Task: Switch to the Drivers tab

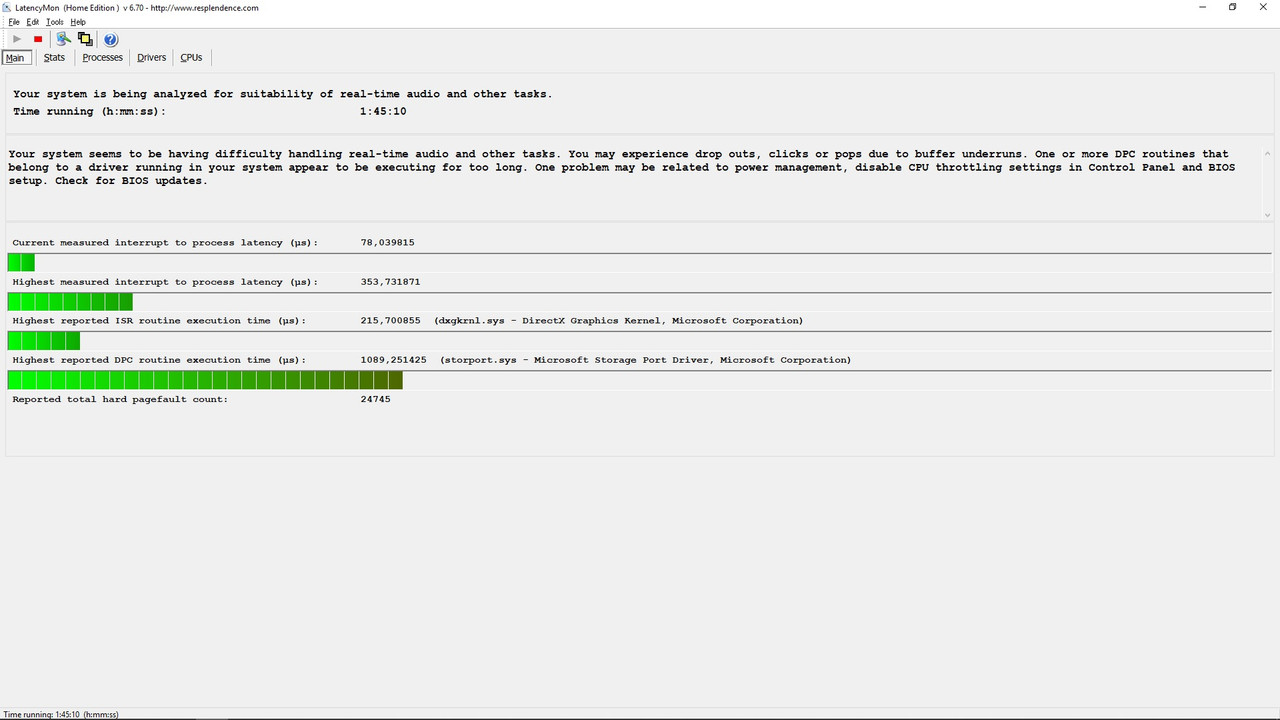Action: point(151,57)
